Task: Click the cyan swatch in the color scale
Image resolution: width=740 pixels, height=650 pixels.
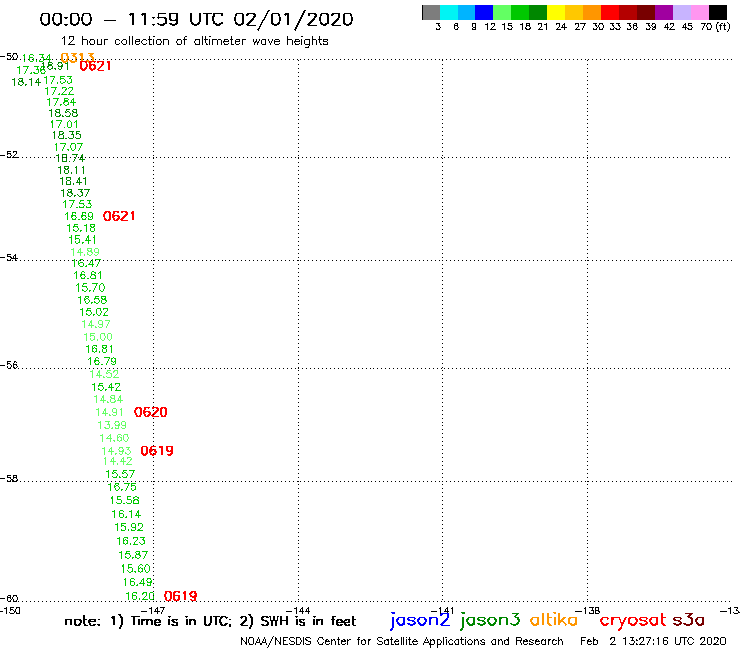Action: [449, 12]
